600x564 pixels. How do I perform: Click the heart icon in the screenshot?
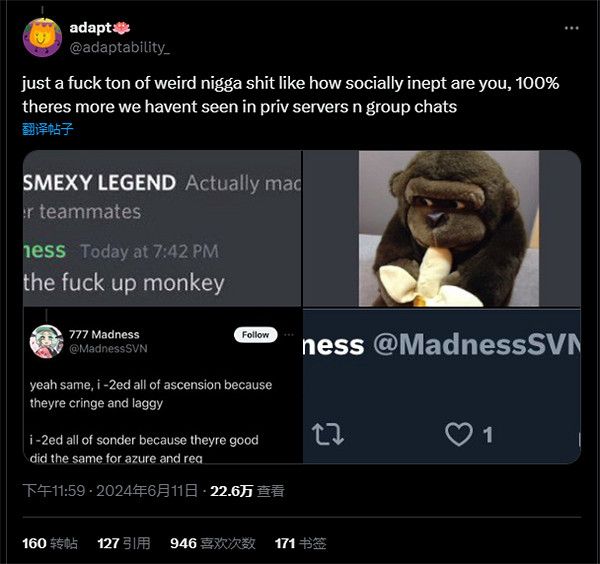(459, 434)
